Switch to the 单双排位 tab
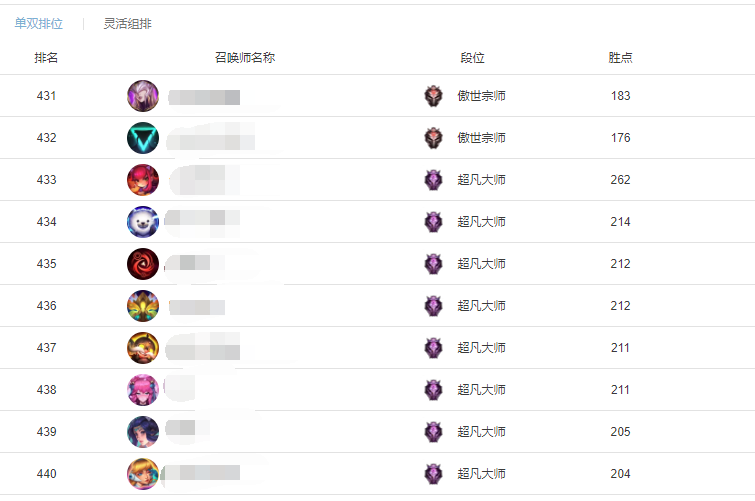This screenshot has width=755, height=501. (39, 24)
